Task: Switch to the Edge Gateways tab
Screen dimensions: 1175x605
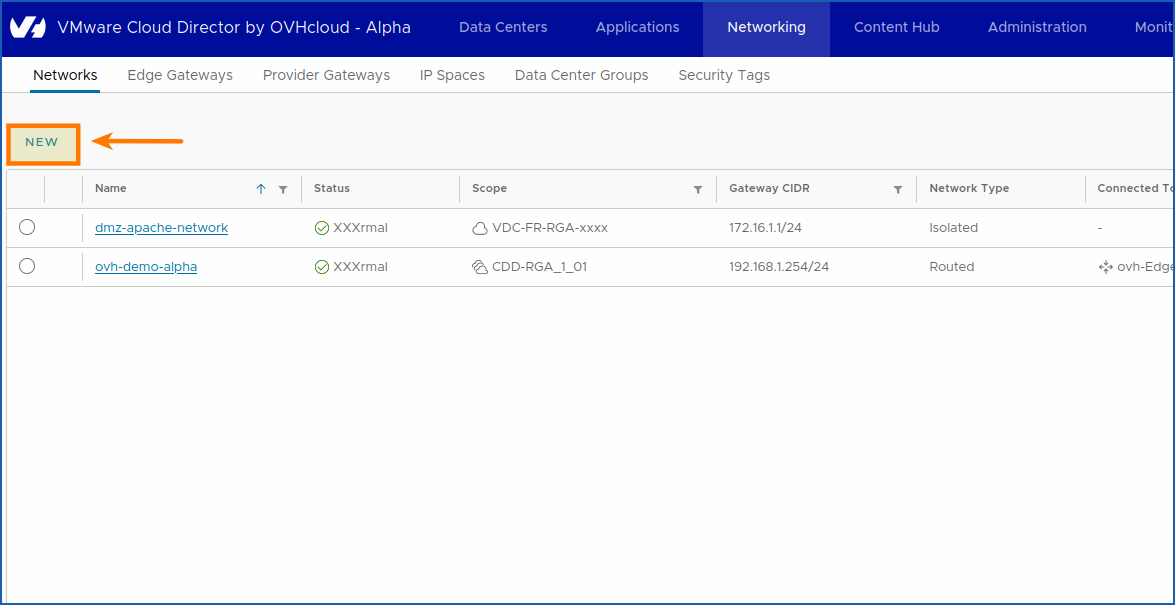Action: 180,75
